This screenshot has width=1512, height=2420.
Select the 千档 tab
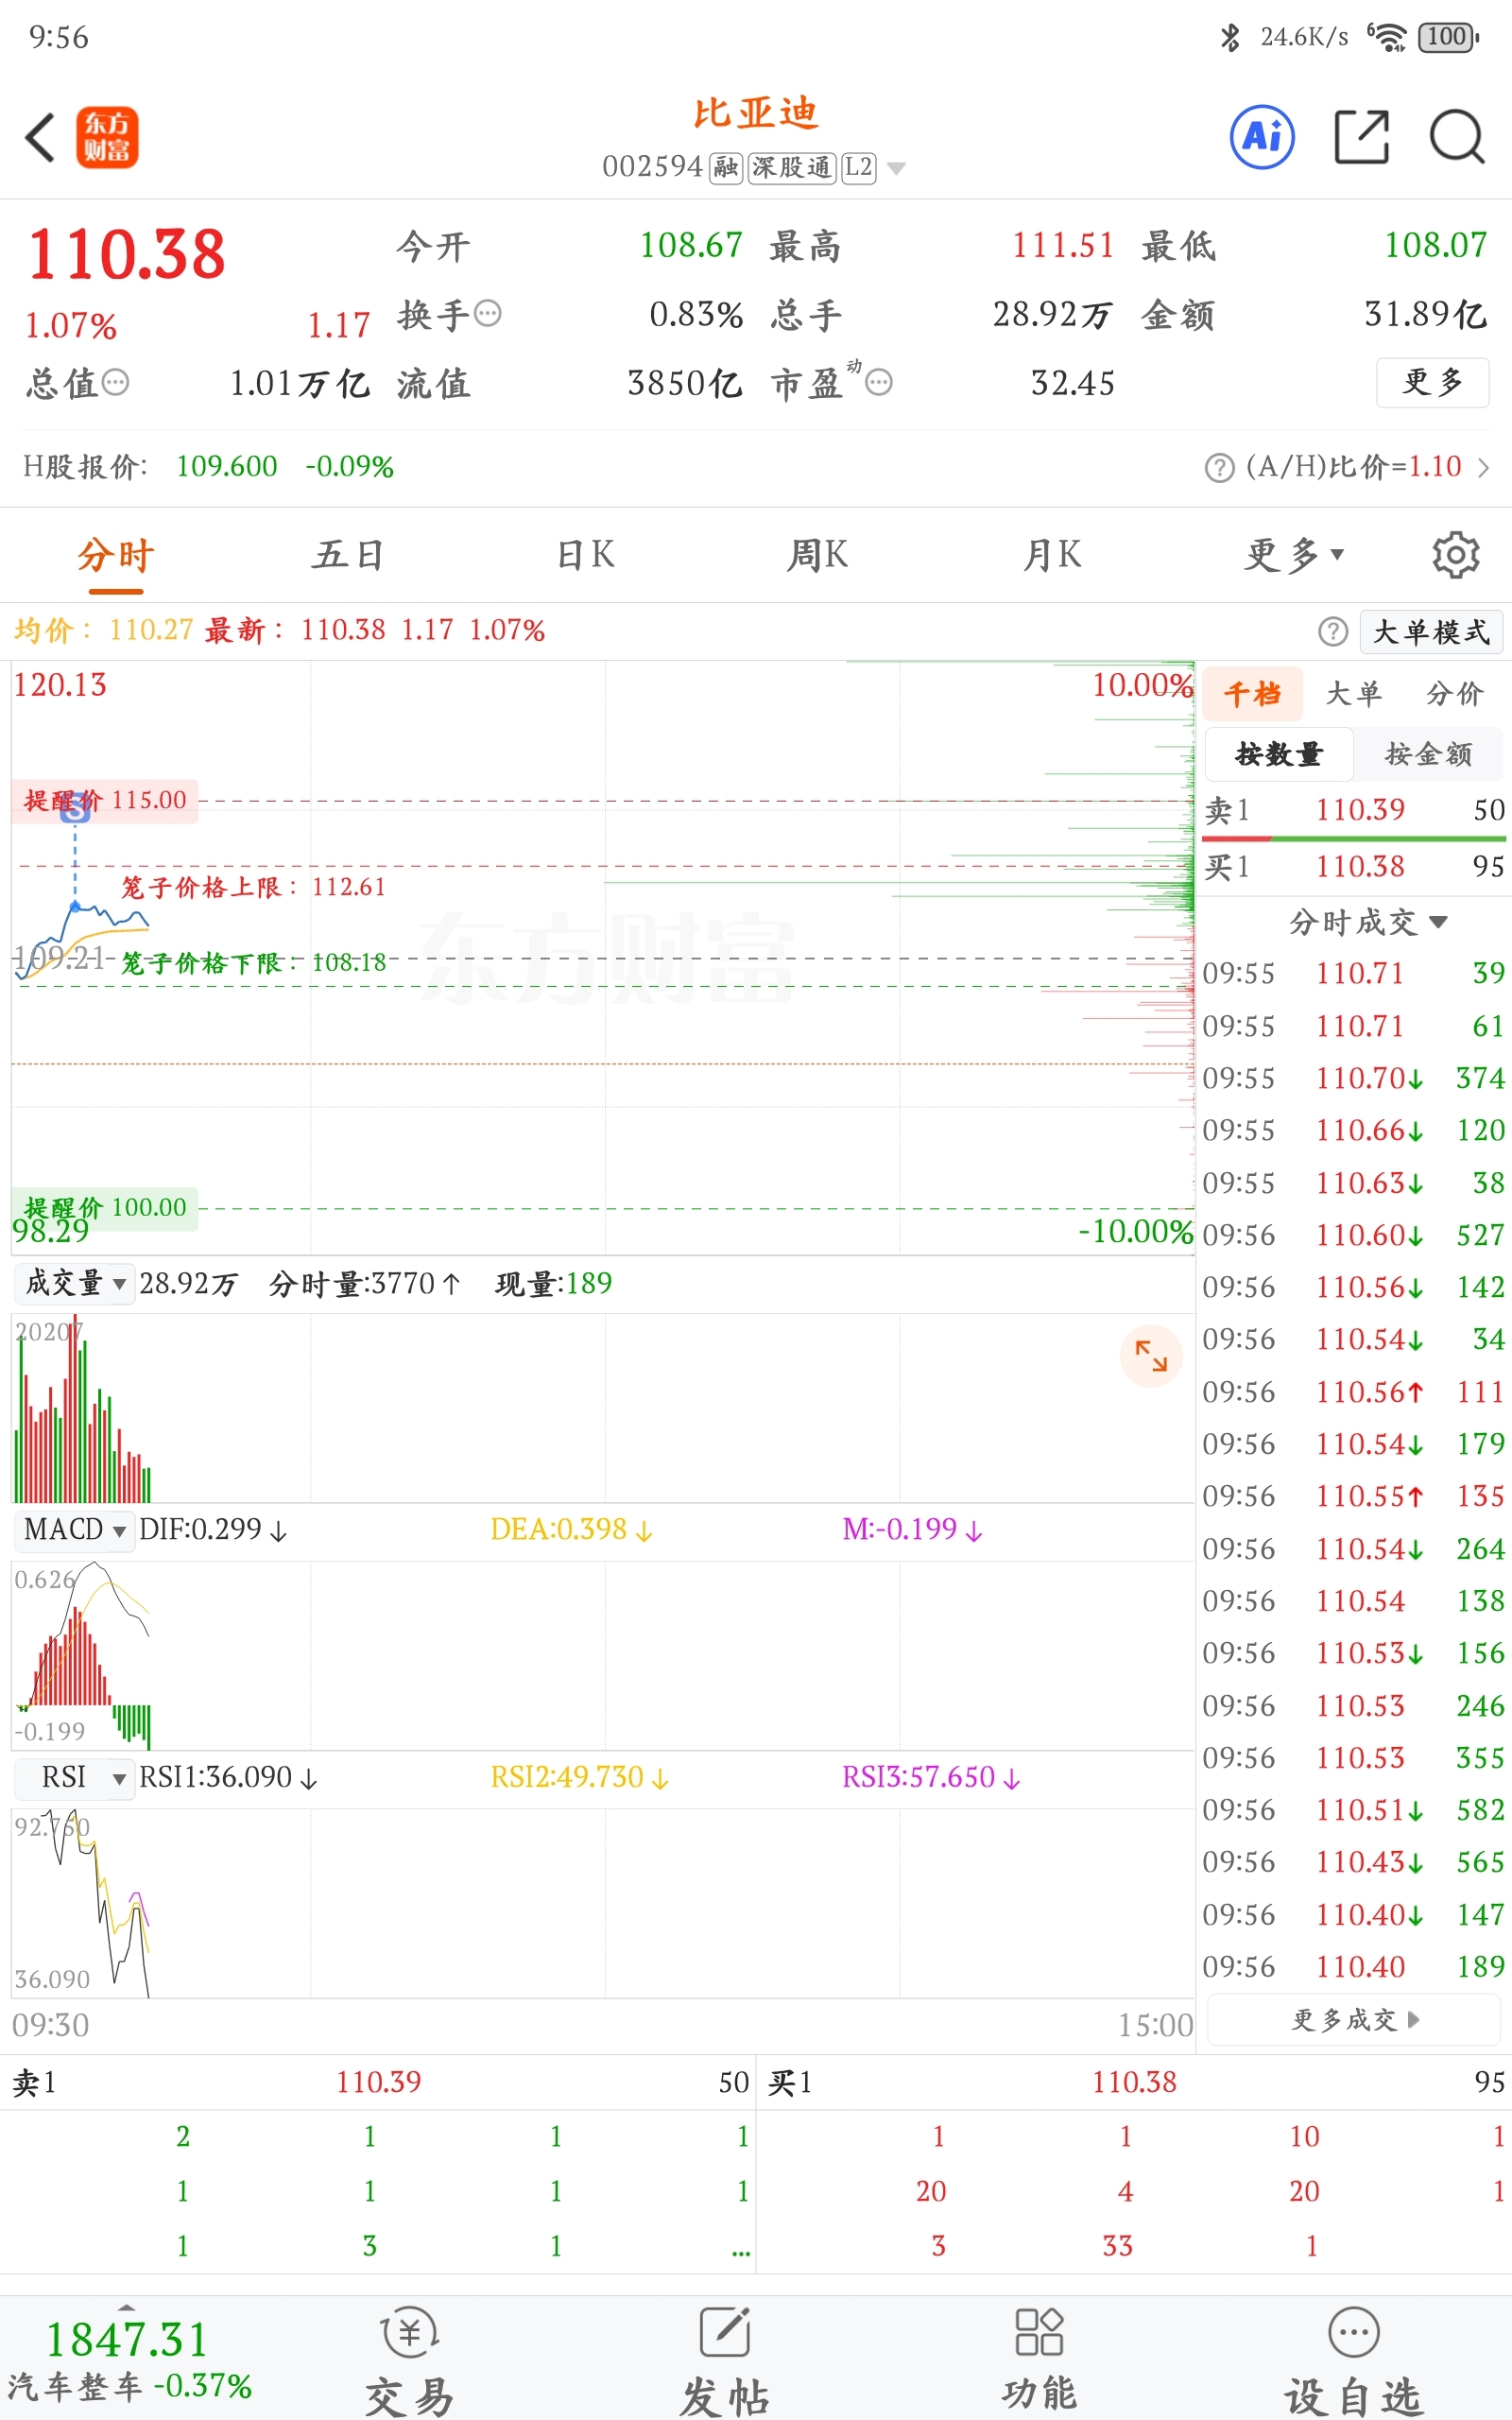[x=1252, y=693]
